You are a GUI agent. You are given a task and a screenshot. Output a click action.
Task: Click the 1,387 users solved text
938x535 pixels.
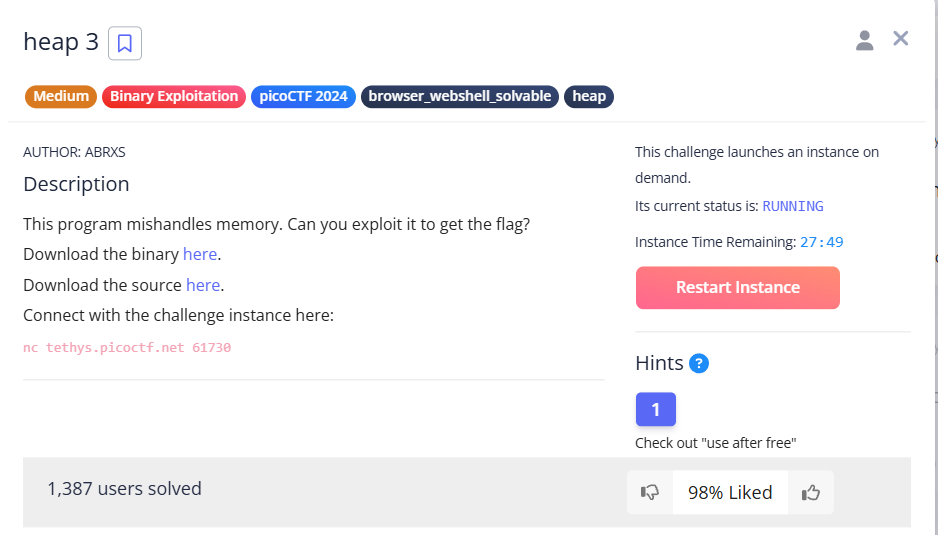(124, 489)
